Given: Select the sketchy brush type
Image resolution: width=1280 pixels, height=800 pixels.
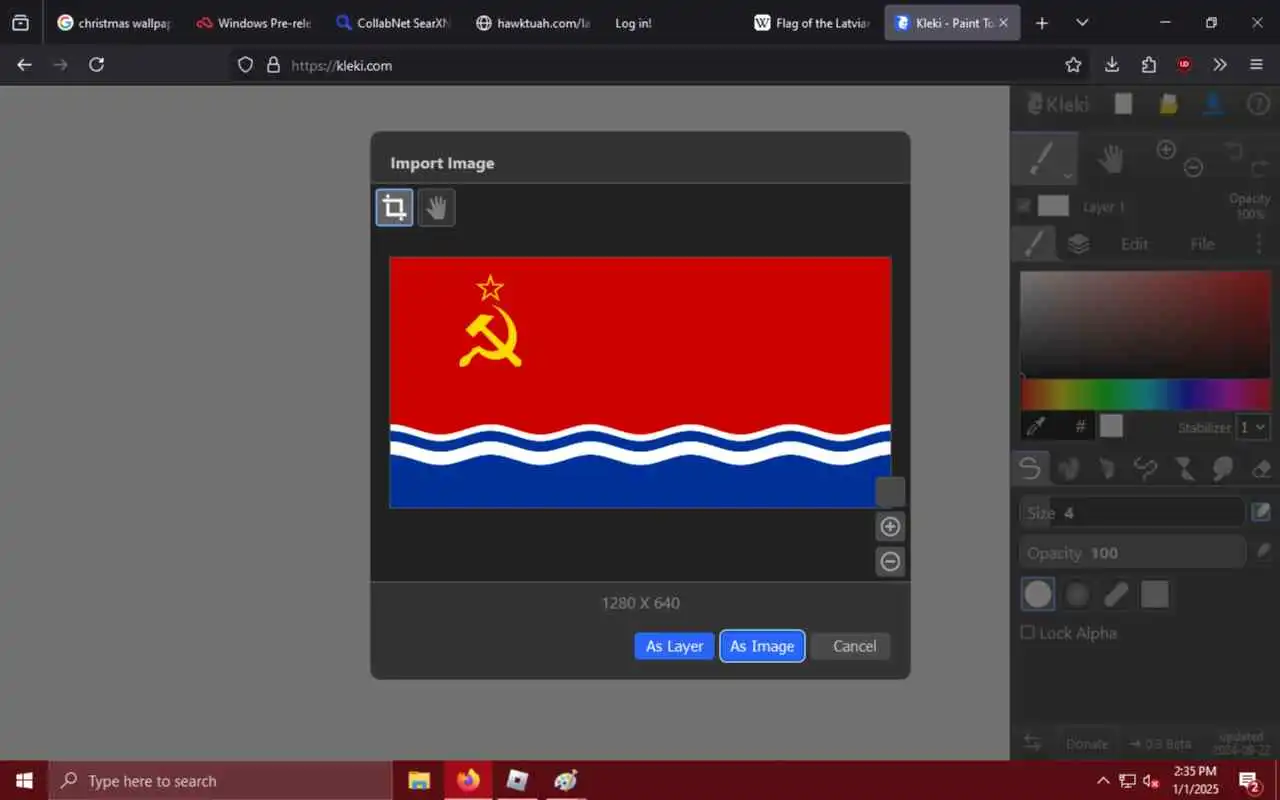Looking at the screenshot, I should (1106, 467).
